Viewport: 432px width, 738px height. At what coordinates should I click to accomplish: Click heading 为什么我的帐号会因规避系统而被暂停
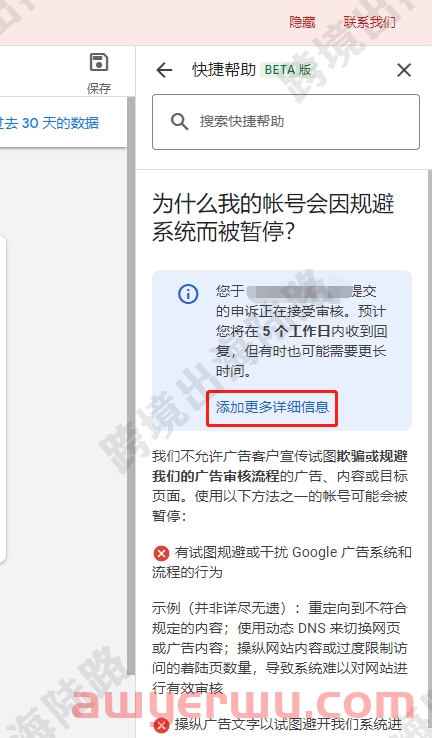pos(273,217)
